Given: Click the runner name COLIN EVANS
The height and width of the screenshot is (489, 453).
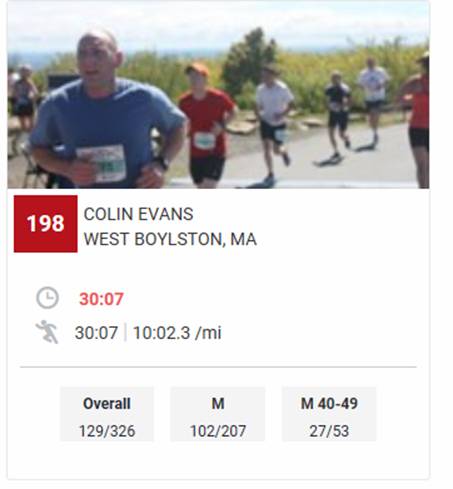Looking at the screenshot, I should tap(138, 214).
